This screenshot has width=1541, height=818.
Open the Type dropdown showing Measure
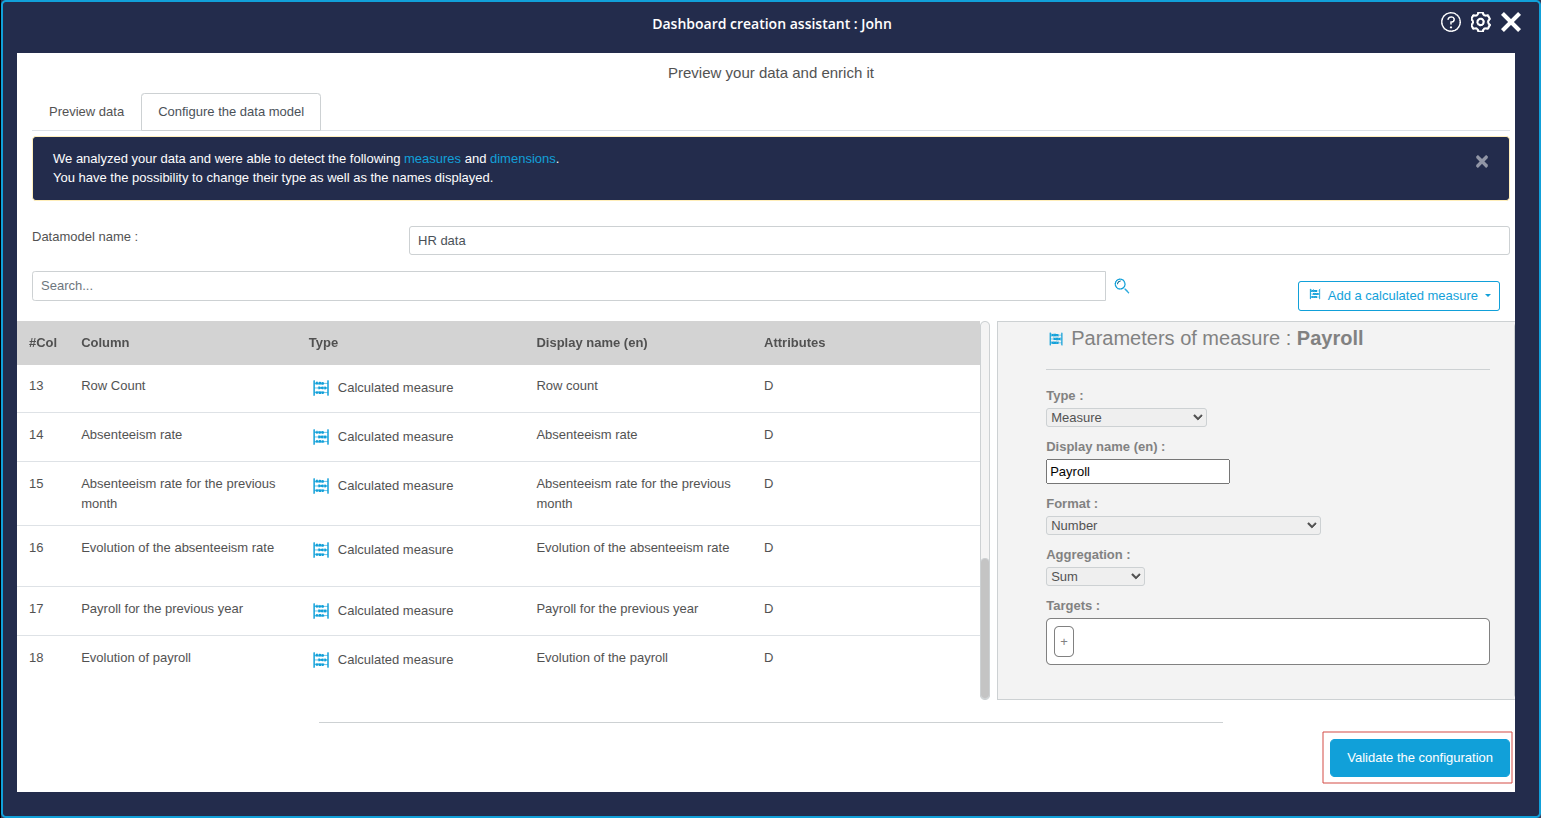(x=1125, y=418)
